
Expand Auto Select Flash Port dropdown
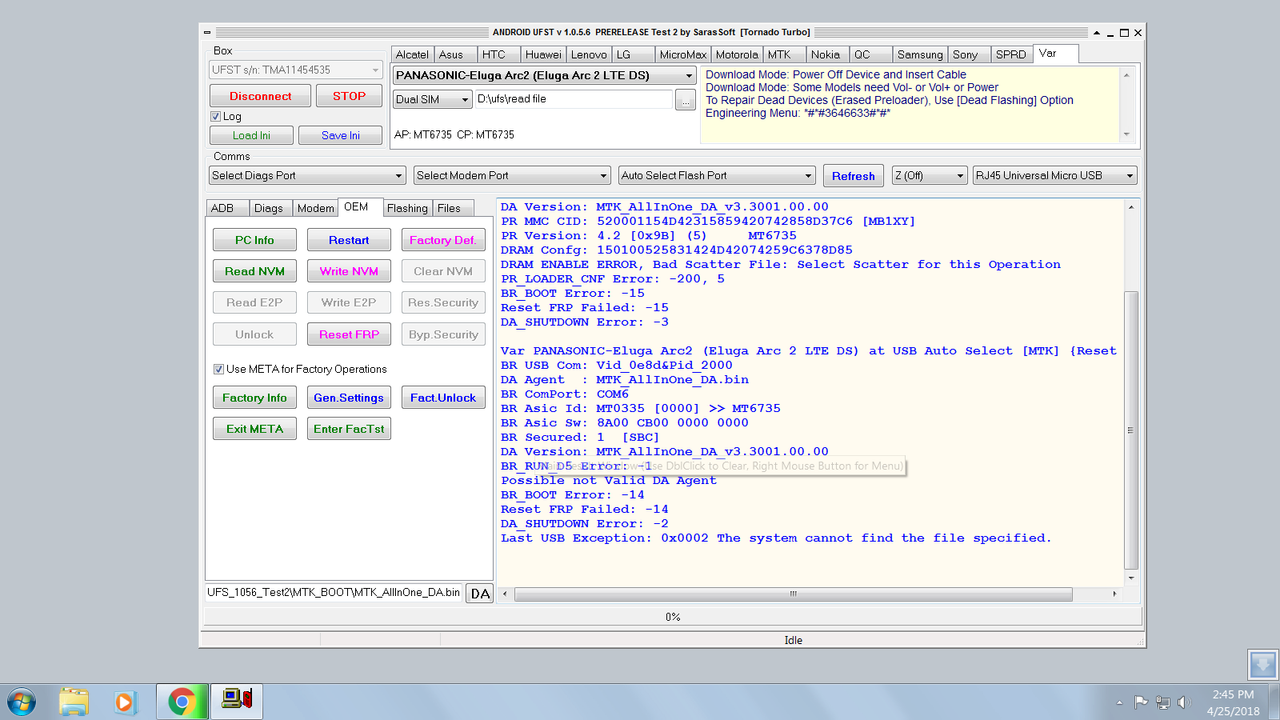(x=717, y=176)
